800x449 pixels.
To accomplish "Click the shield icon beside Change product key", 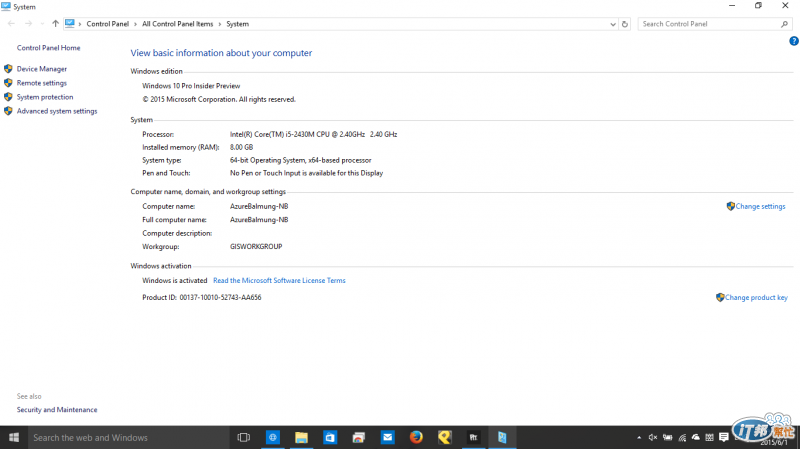I will (x=720, y=297).
